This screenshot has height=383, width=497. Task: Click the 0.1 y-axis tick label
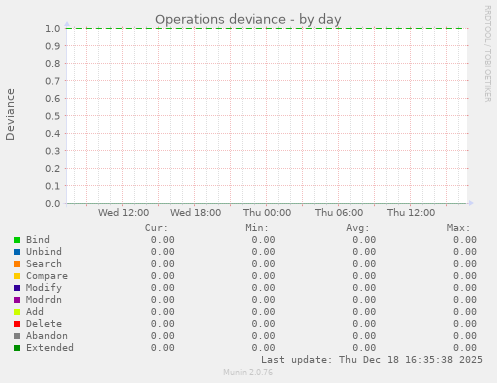(x=53, y=186)
